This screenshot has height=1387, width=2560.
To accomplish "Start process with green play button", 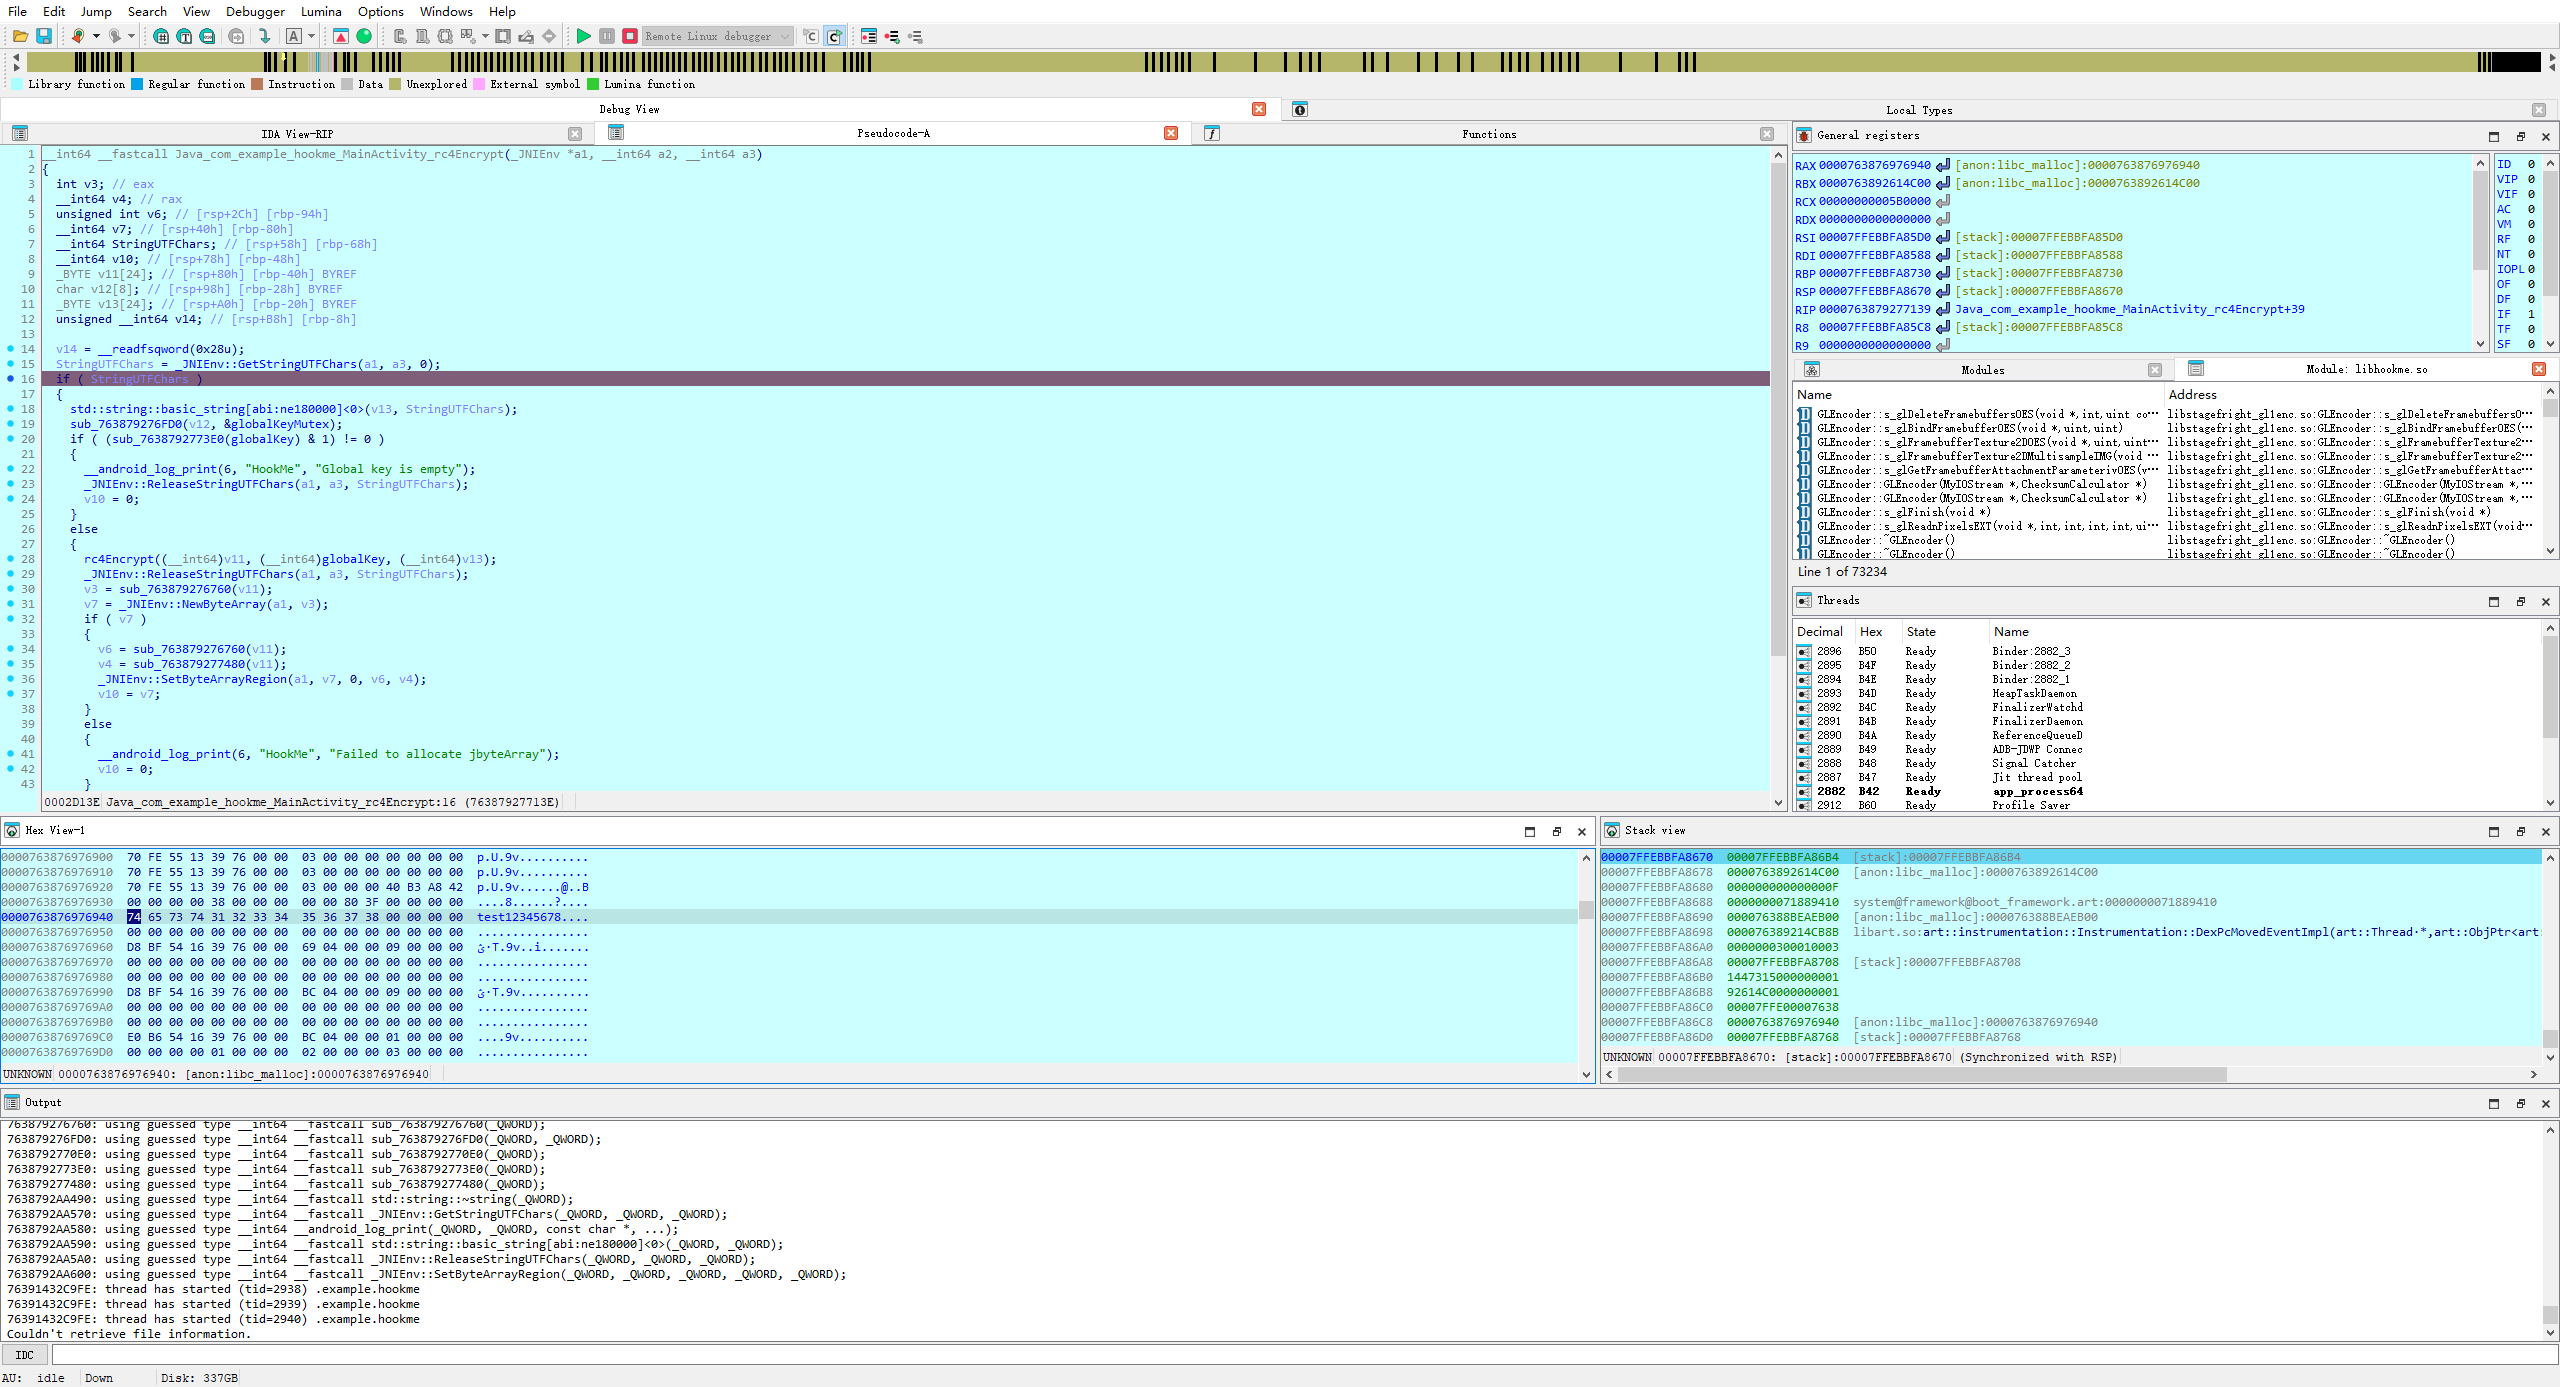I will point(583,36).
